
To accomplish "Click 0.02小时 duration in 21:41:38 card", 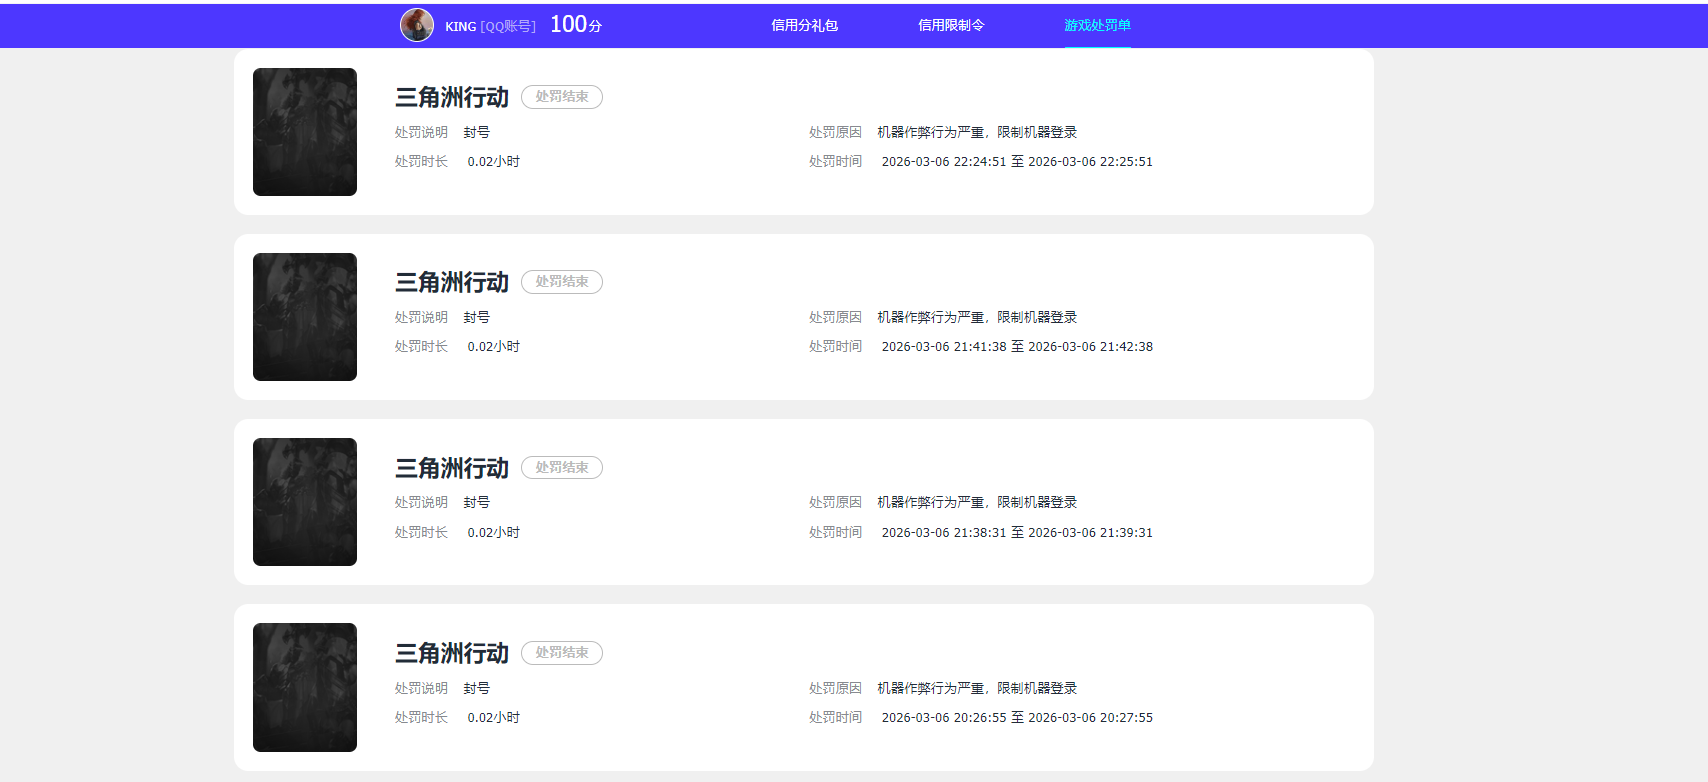I will [494, 346].
